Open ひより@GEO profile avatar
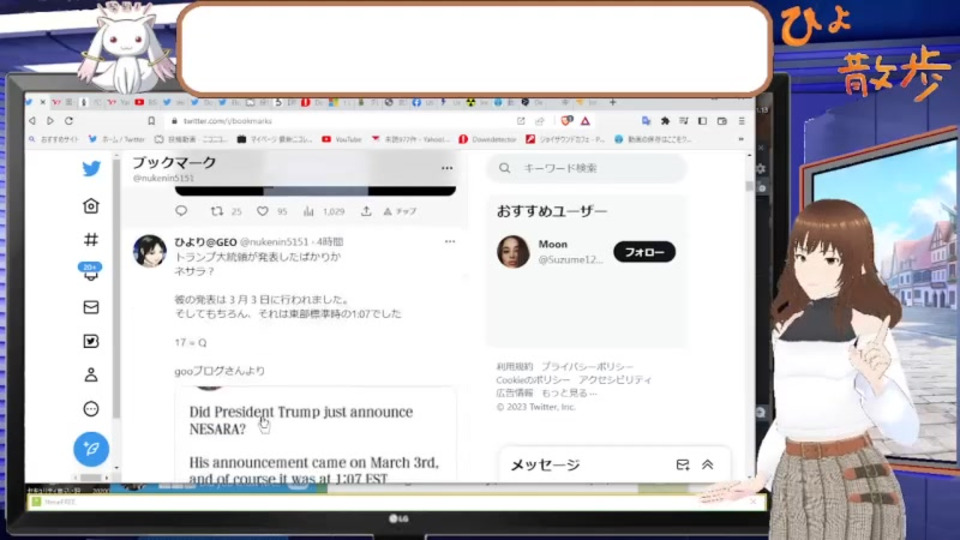 click(x=150, y=251)
